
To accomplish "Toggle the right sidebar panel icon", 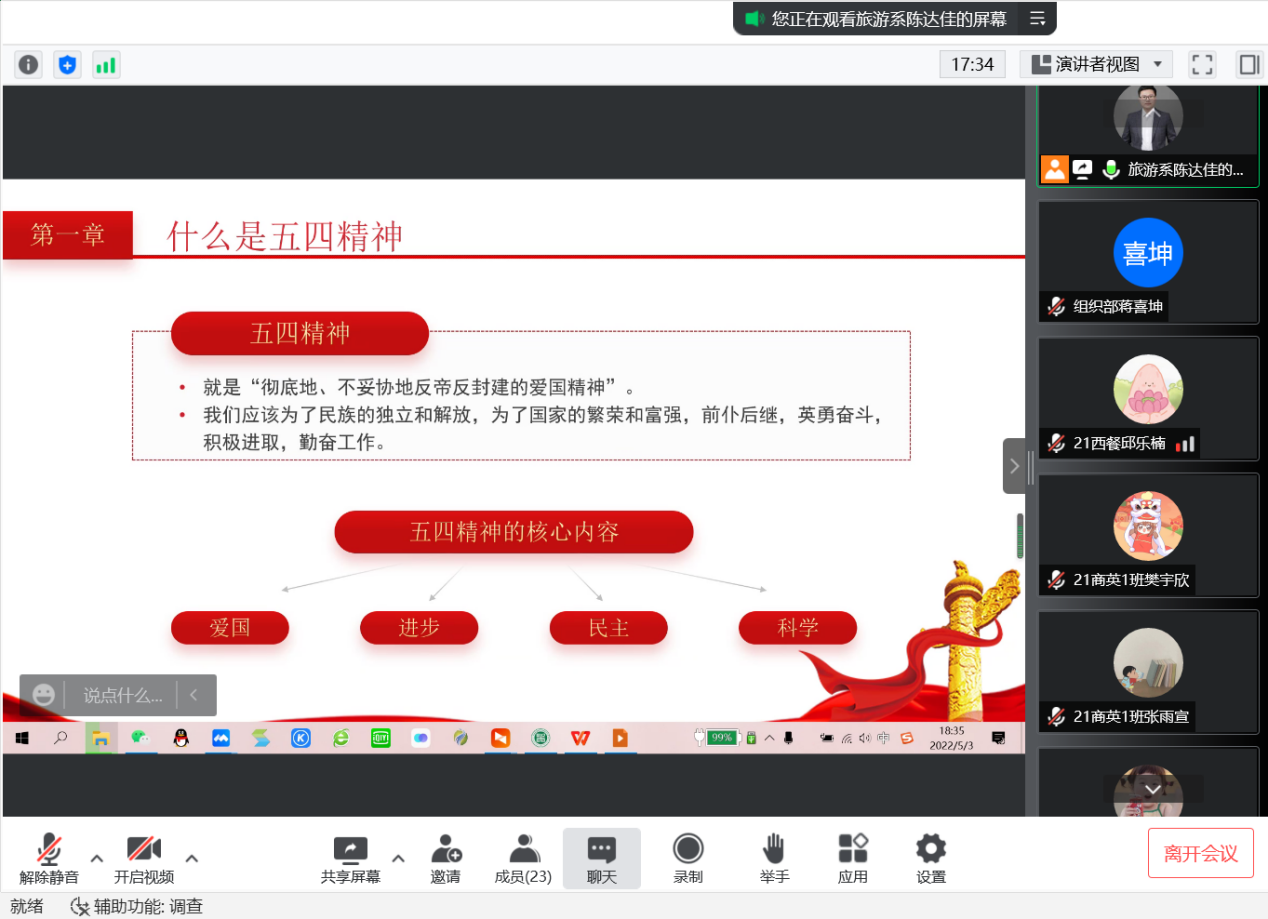I will 1248,65.
